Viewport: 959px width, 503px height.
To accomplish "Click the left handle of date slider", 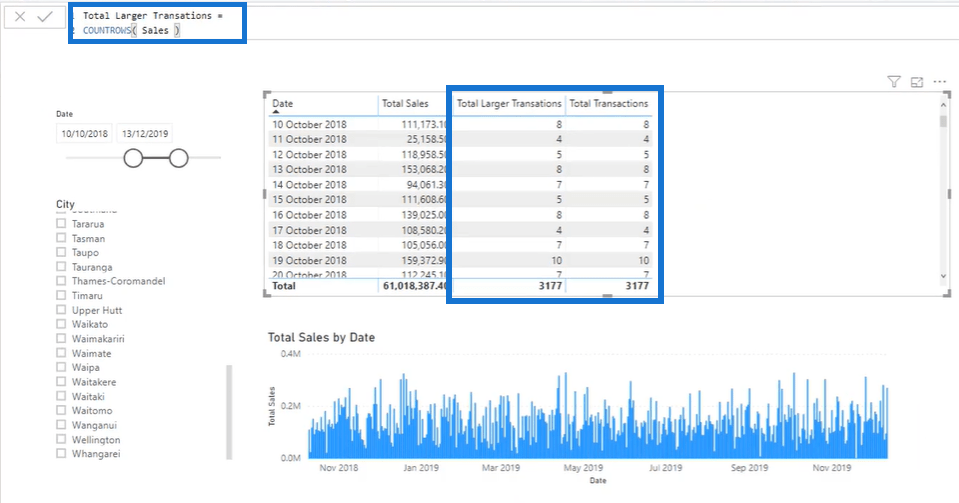I will click(133, 158).
